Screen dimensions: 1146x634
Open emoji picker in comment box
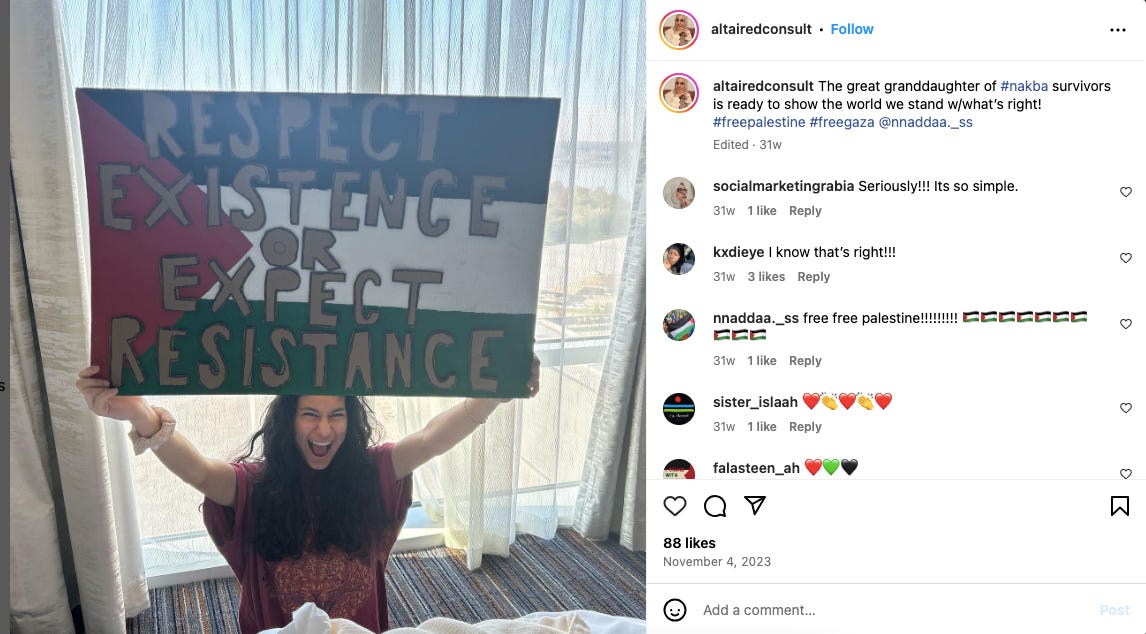675,610
